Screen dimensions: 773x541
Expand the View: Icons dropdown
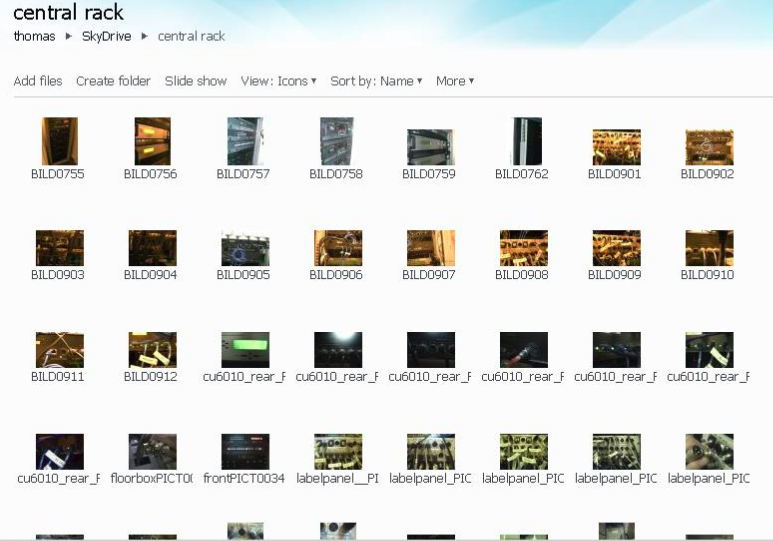coord(278,81)
